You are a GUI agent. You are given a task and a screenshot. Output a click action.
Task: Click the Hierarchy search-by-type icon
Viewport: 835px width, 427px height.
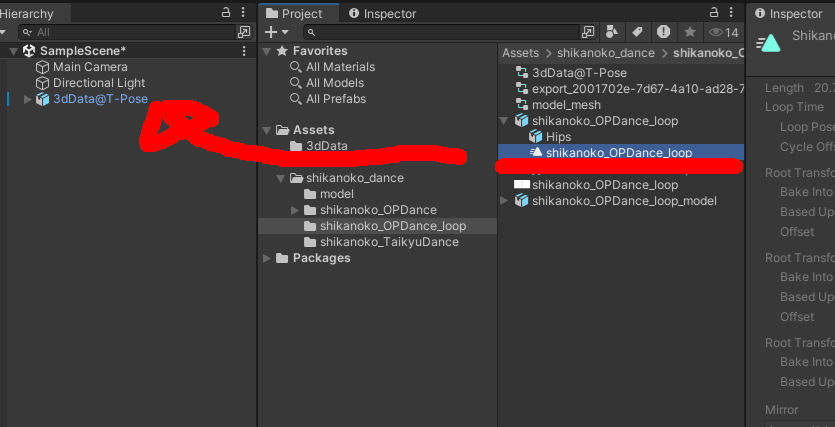click(243, 32)
